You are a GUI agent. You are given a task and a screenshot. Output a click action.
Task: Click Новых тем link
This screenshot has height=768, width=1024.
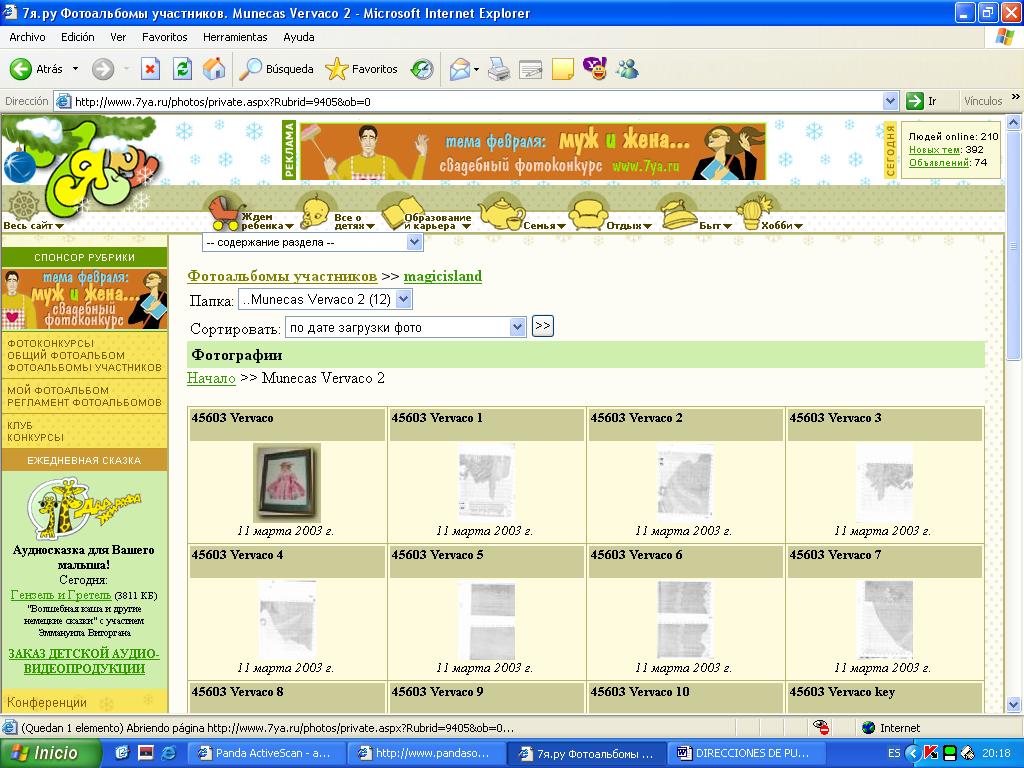point(935,150)
